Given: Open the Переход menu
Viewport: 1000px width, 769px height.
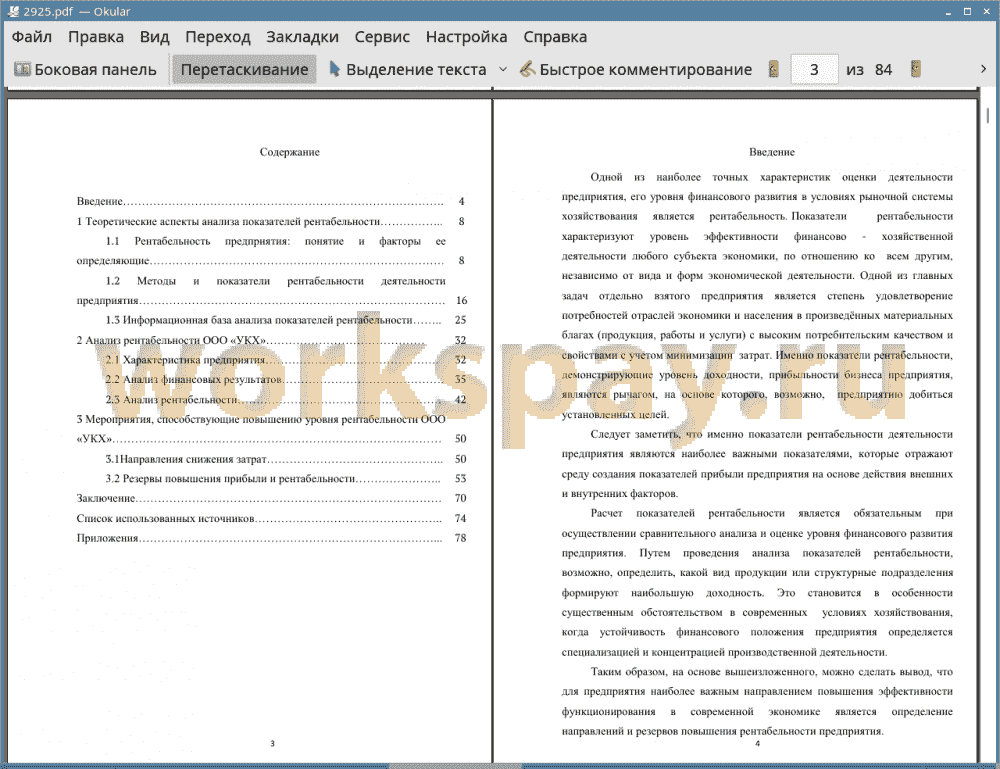Looking at the screenshot, I should 217,37.
